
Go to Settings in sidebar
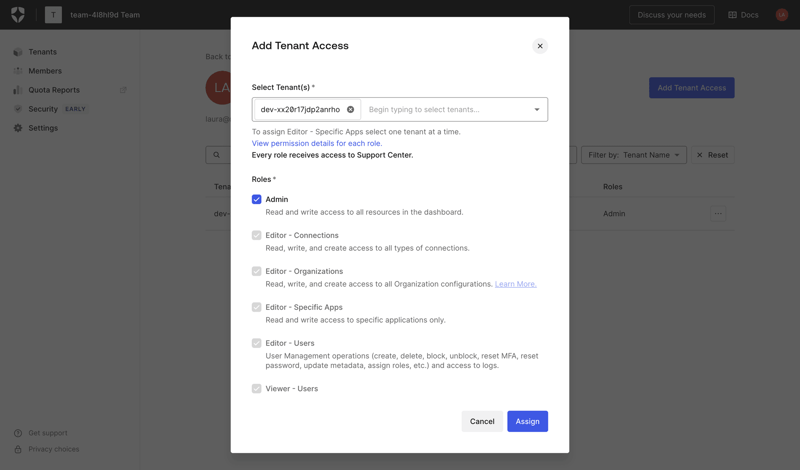tap(43, 128)
